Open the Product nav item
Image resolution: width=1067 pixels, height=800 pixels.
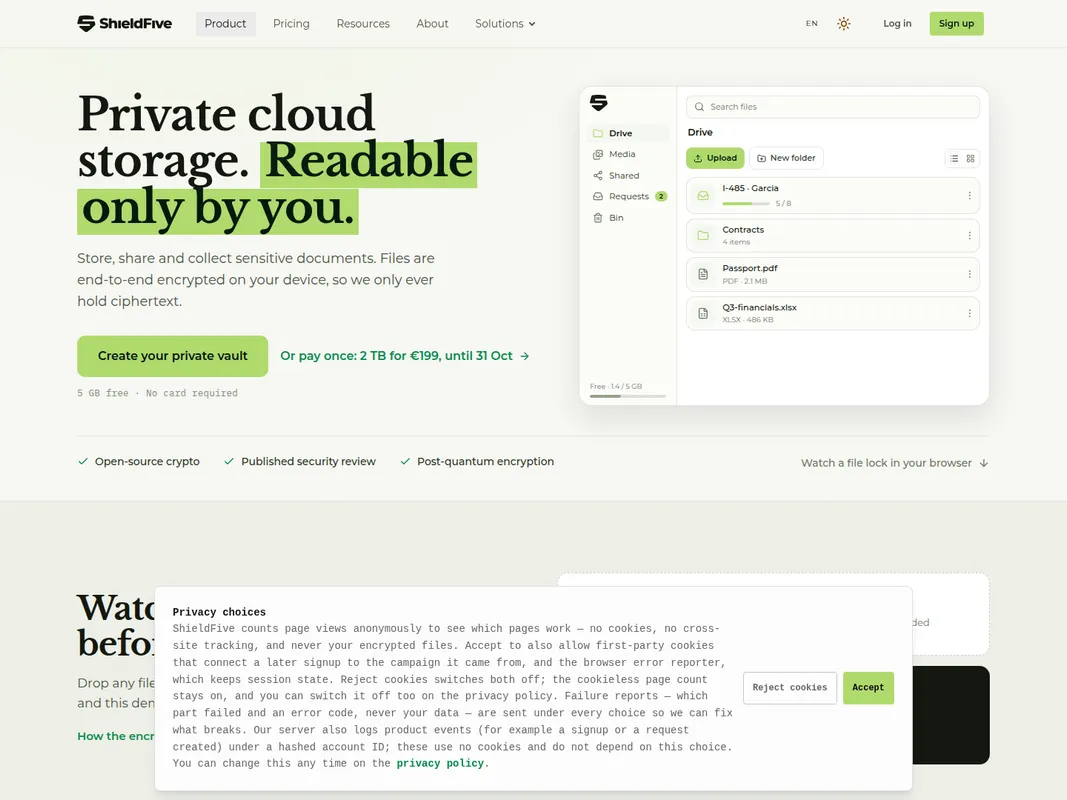225,24
